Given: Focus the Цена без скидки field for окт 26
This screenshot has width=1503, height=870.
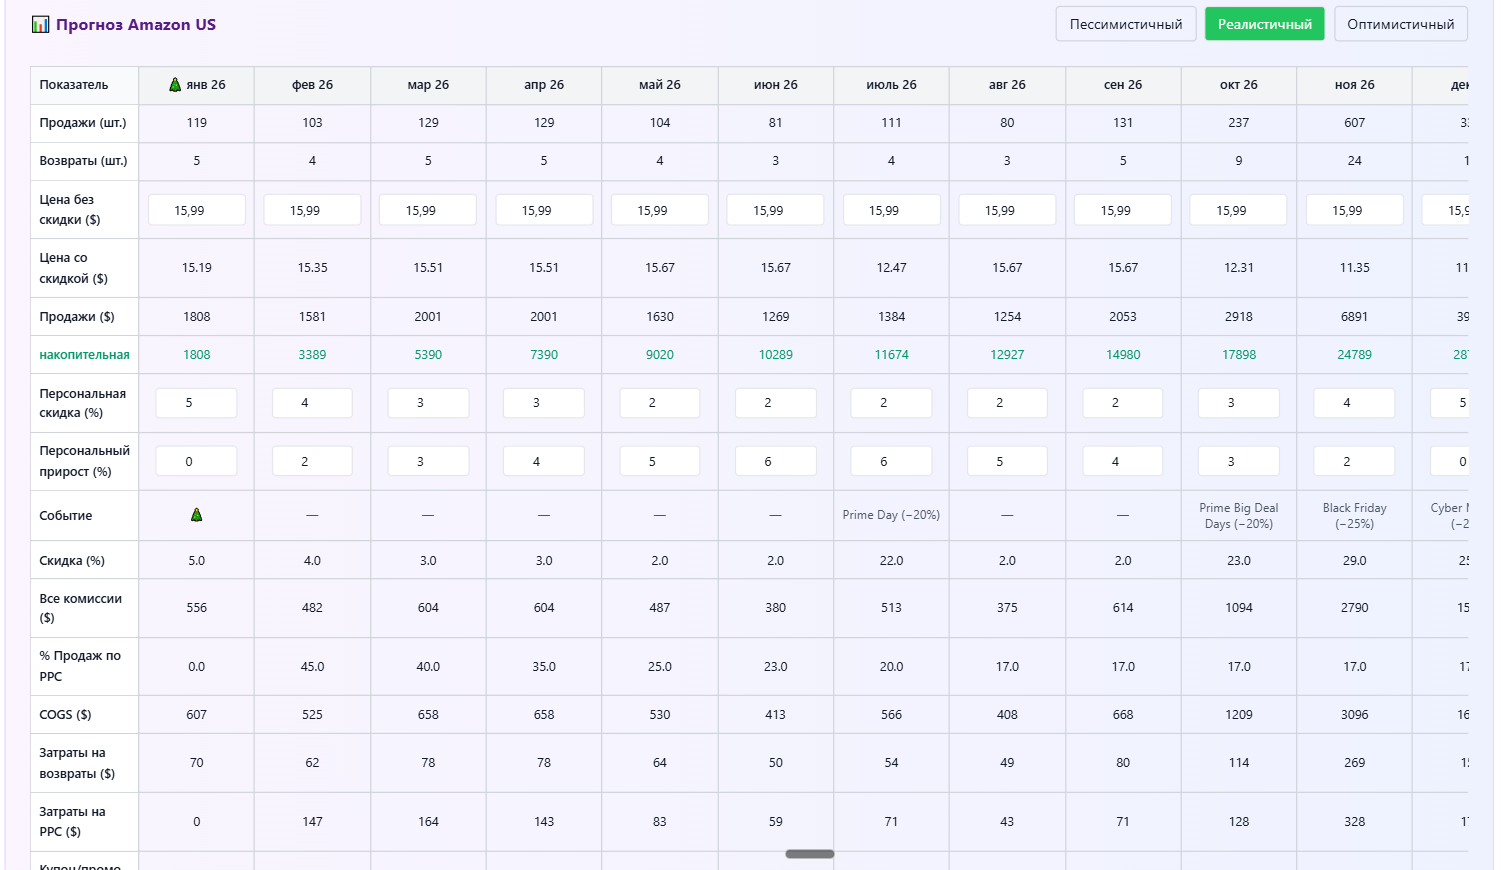Looking at the screenshot, I should [1238, 210].
